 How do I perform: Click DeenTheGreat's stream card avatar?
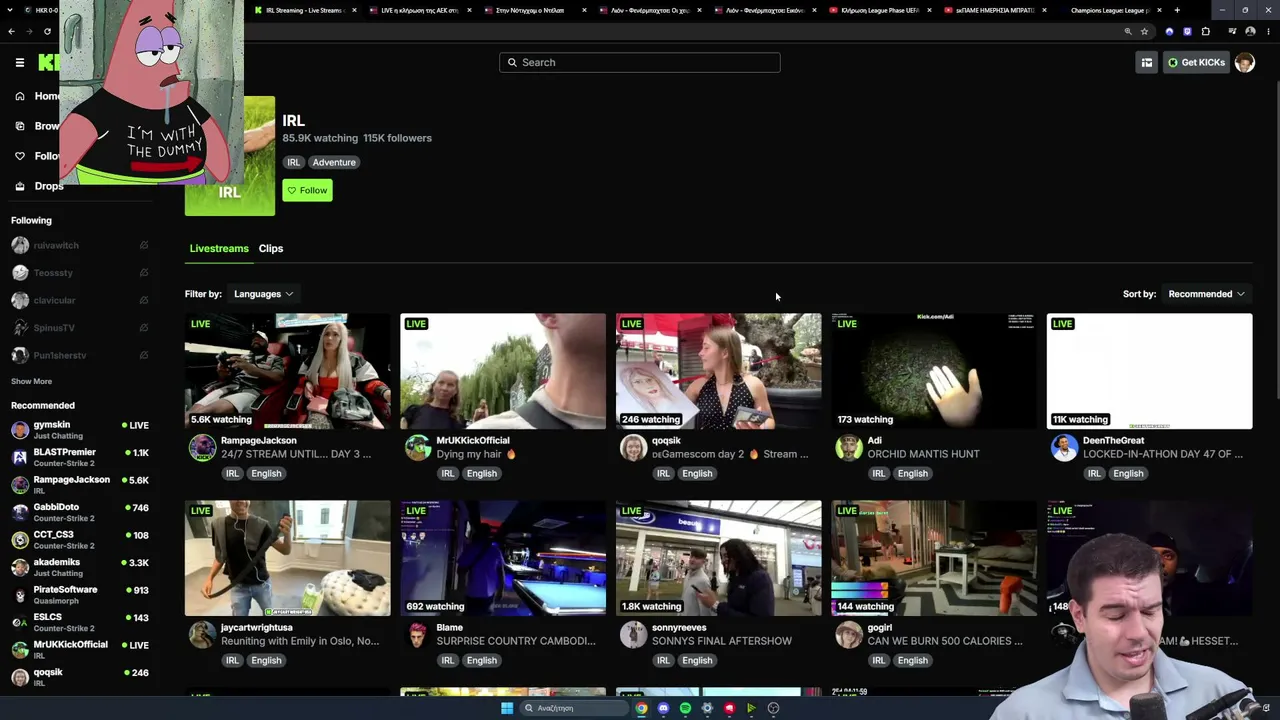click(x=1065, y=447)
